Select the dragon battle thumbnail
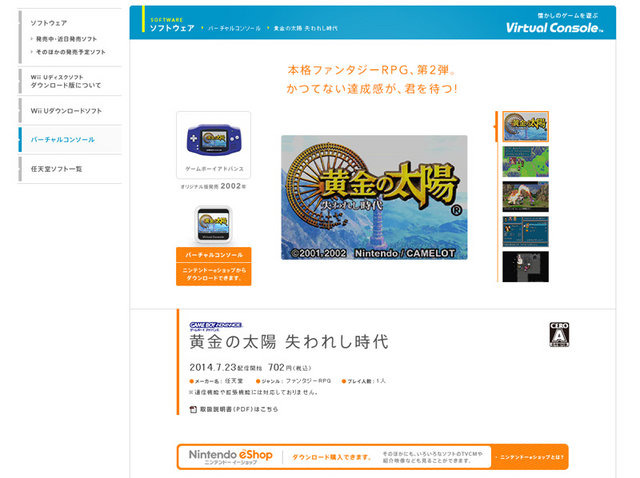 (x=526, y=197)
